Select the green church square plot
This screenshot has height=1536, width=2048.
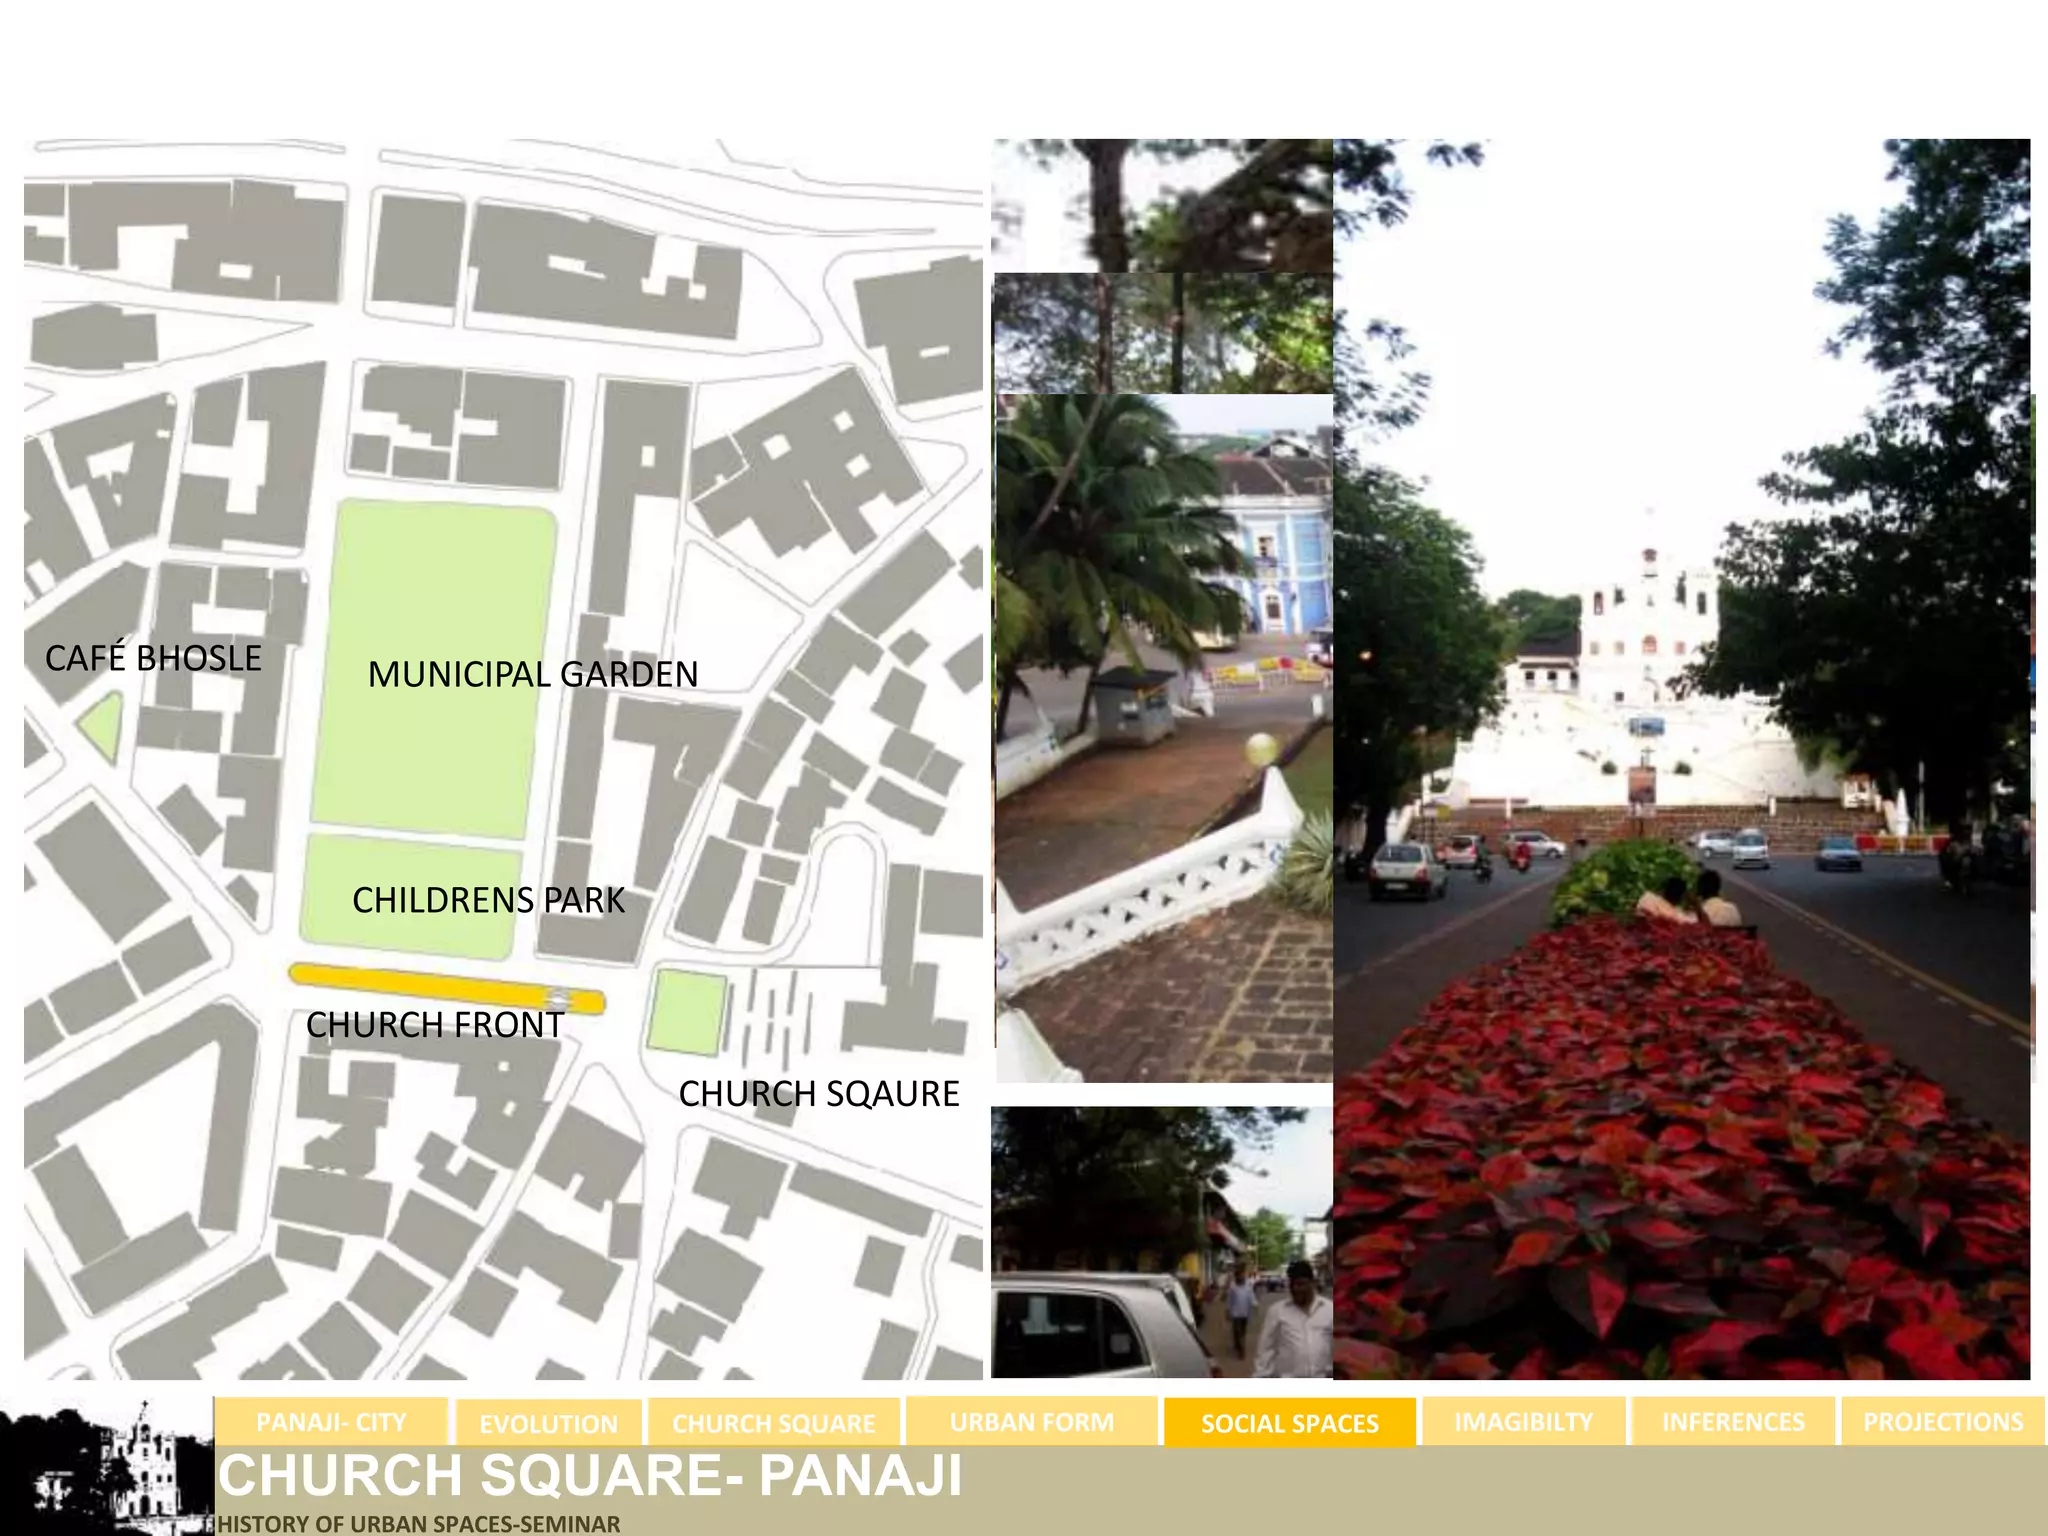(x=686, y=1011)
